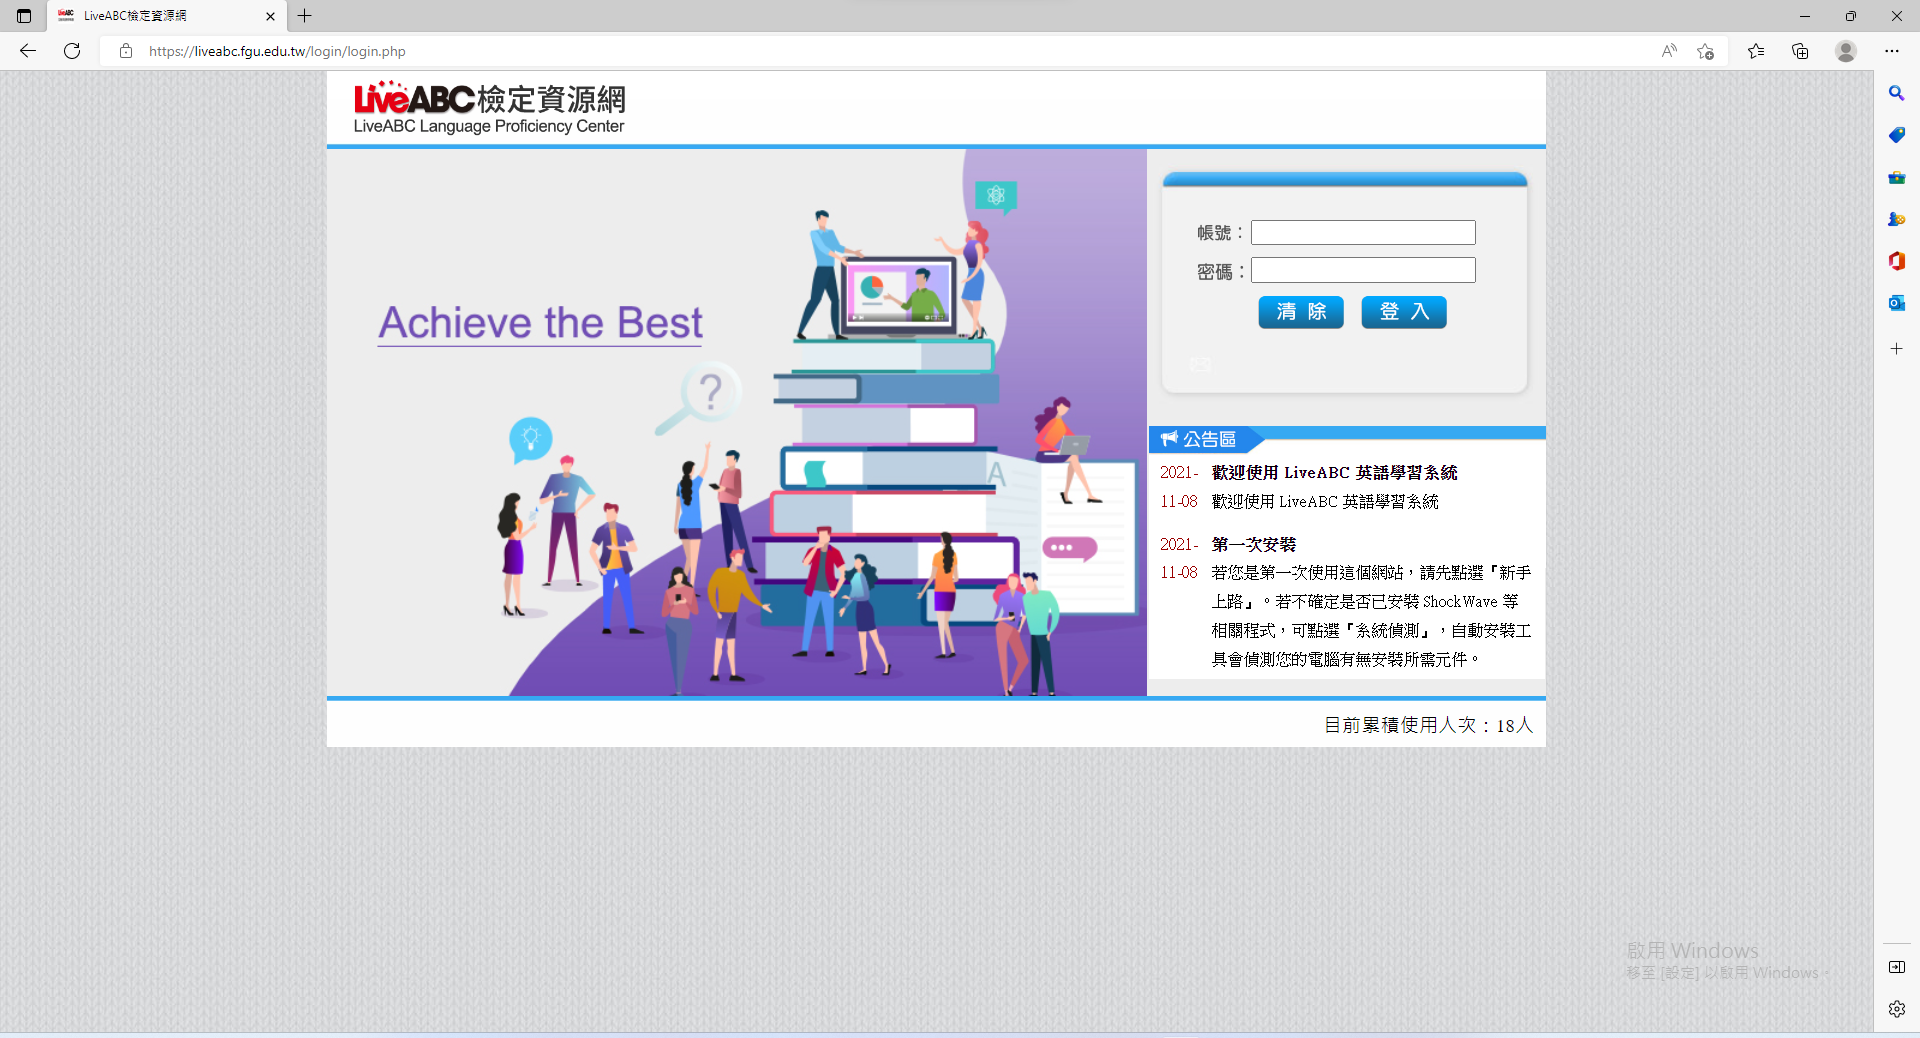Screen dimensions: 1920x1038
Task: Open sidebar Search icon
Action: (1896, 93)
